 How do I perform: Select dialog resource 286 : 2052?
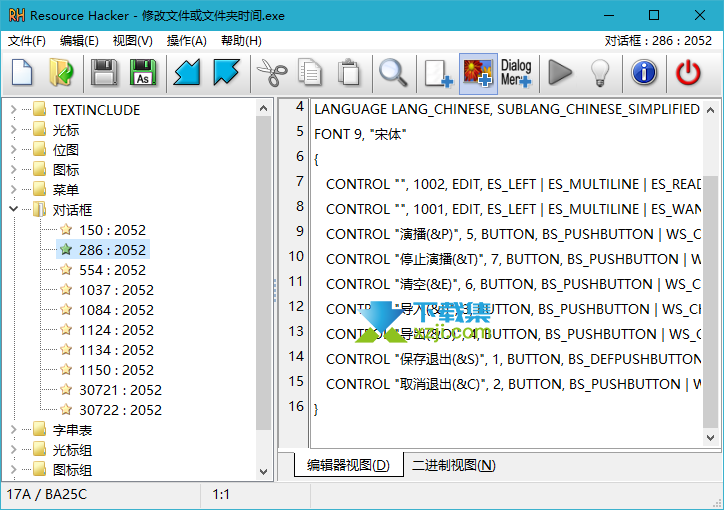pyautogui.click(x=112, y=250)
